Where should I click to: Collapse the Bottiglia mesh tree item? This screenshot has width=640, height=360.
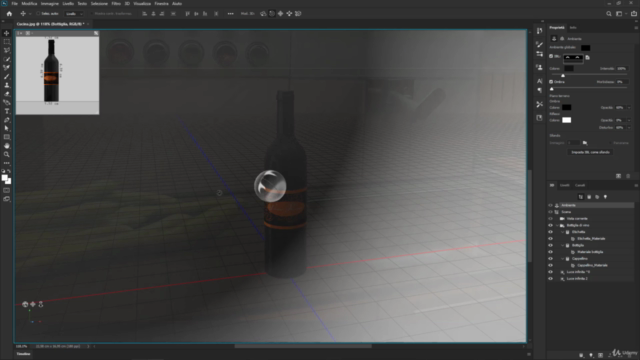point(562,245)
